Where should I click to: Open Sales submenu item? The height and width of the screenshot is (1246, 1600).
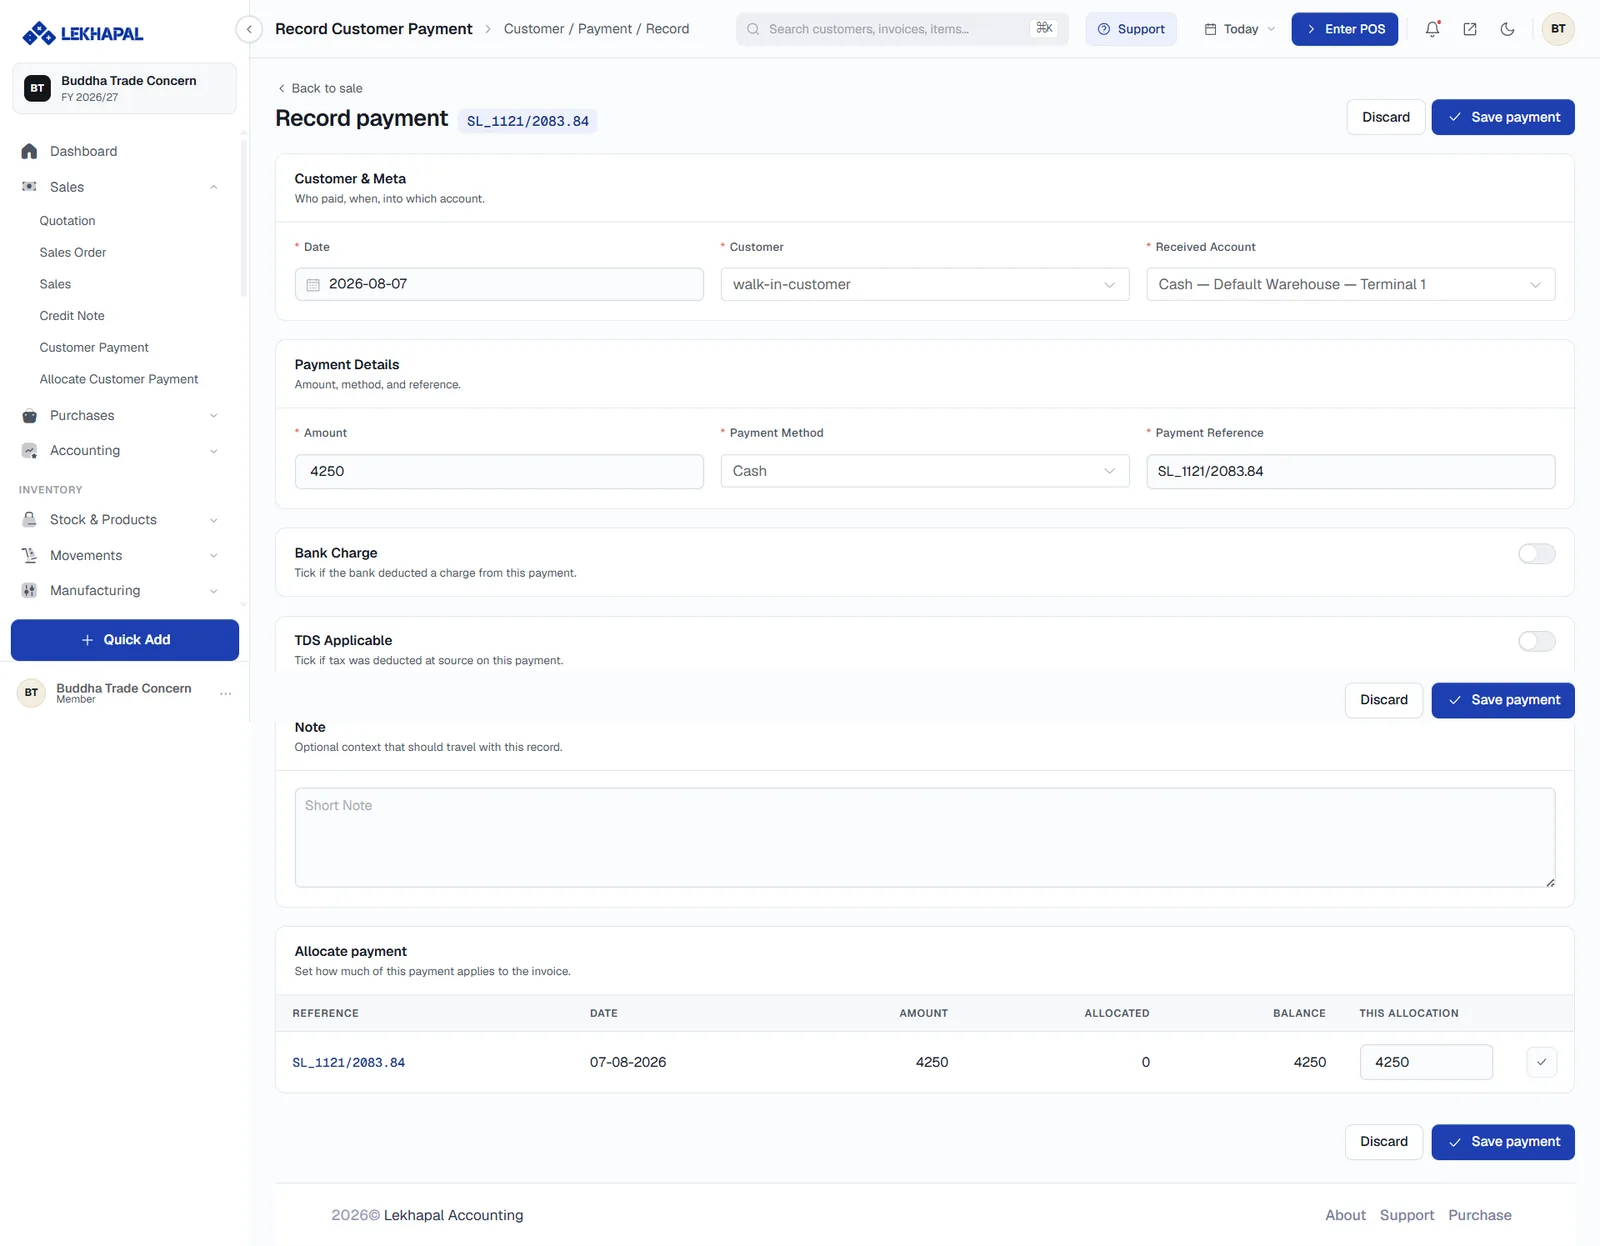pyautogui.click(x=55, y=285)
